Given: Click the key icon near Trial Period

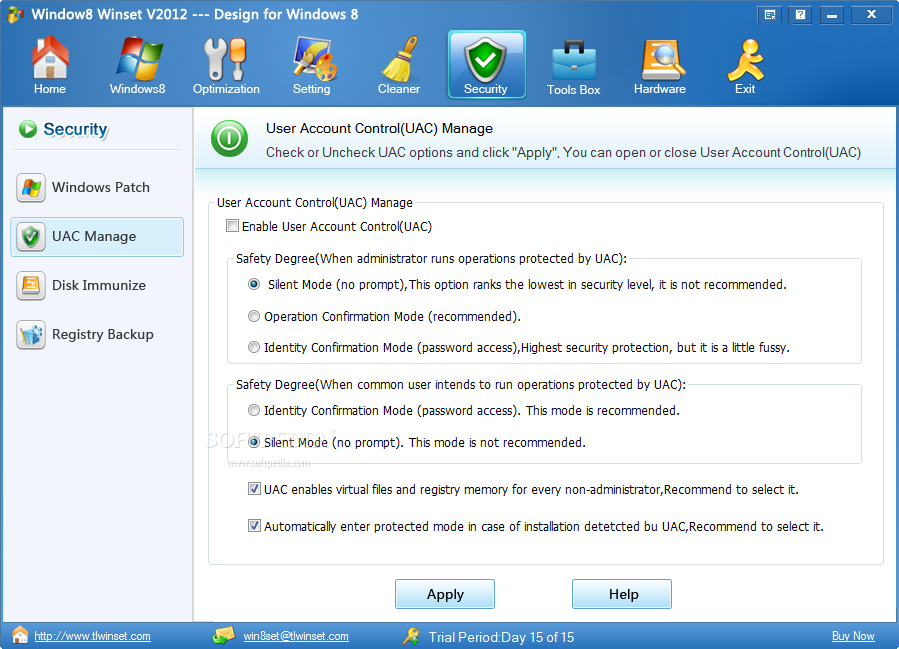Looking at the screenshot, I should coord(411,636).
